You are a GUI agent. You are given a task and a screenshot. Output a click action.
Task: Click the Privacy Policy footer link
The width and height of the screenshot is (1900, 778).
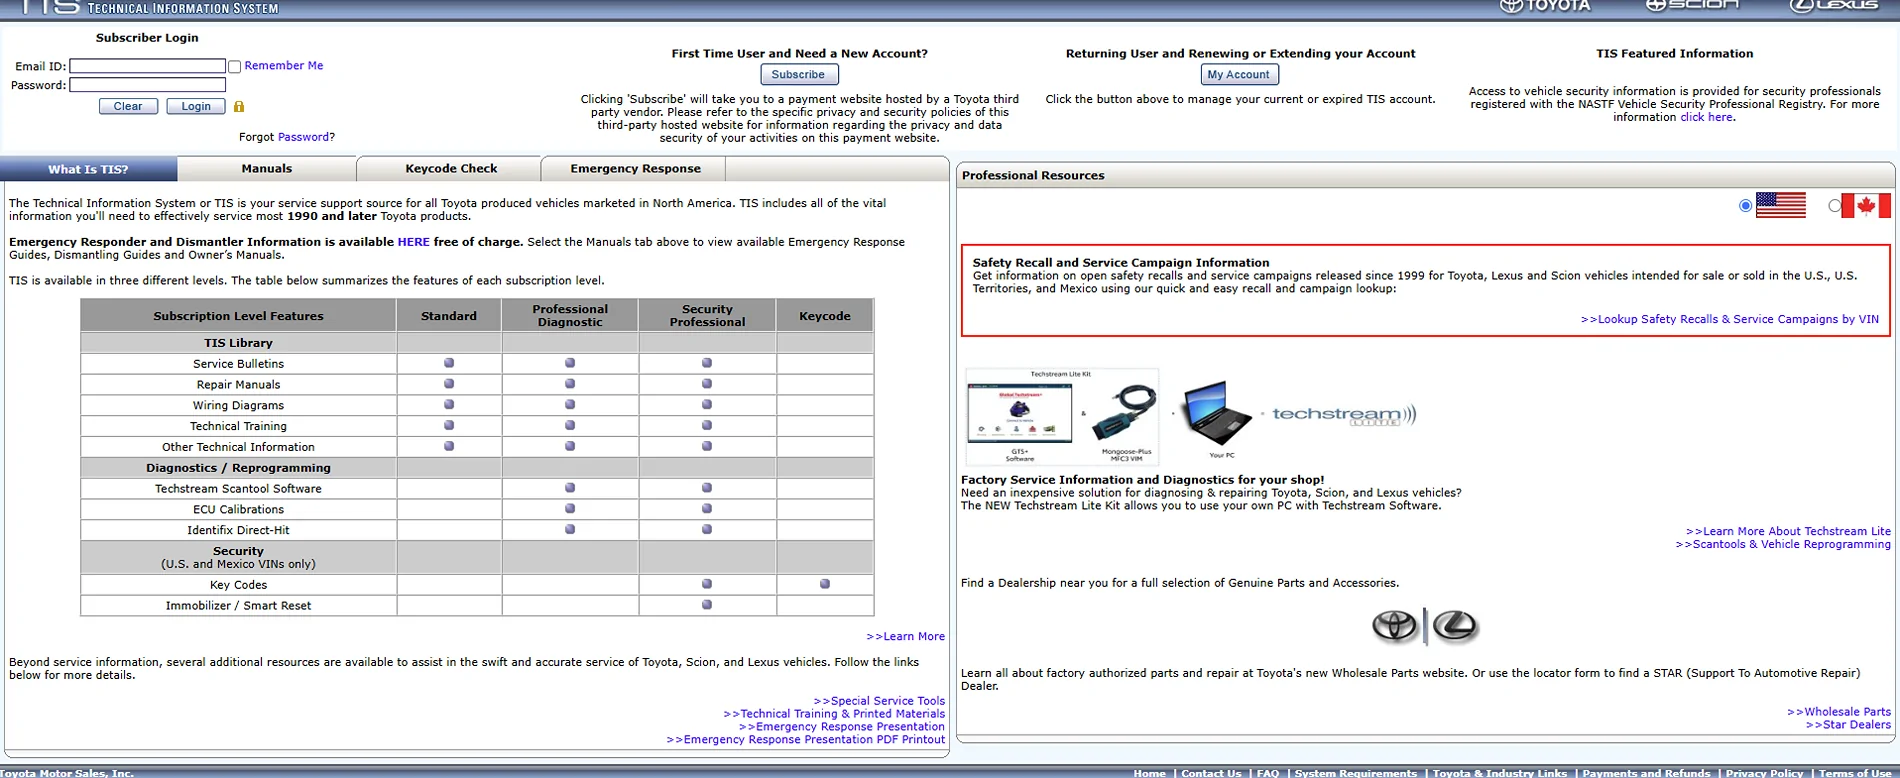pos(1764,773)
